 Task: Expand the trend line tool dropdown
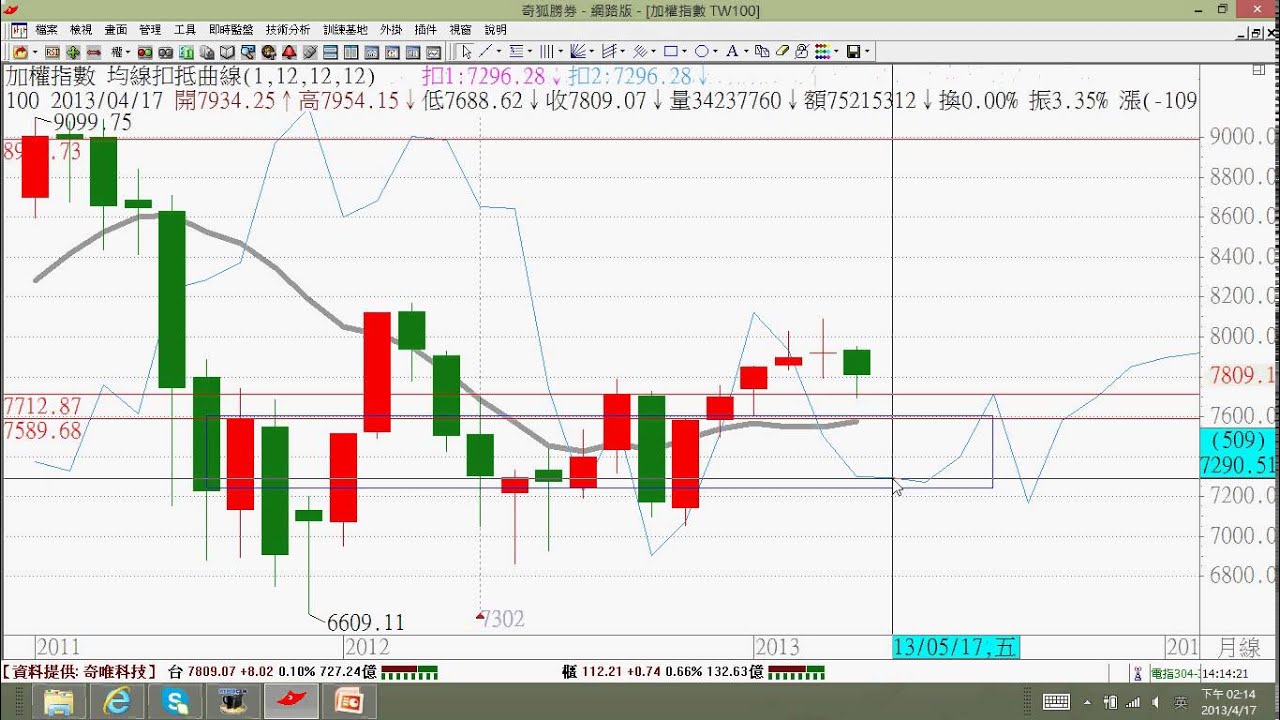point(498,51)
